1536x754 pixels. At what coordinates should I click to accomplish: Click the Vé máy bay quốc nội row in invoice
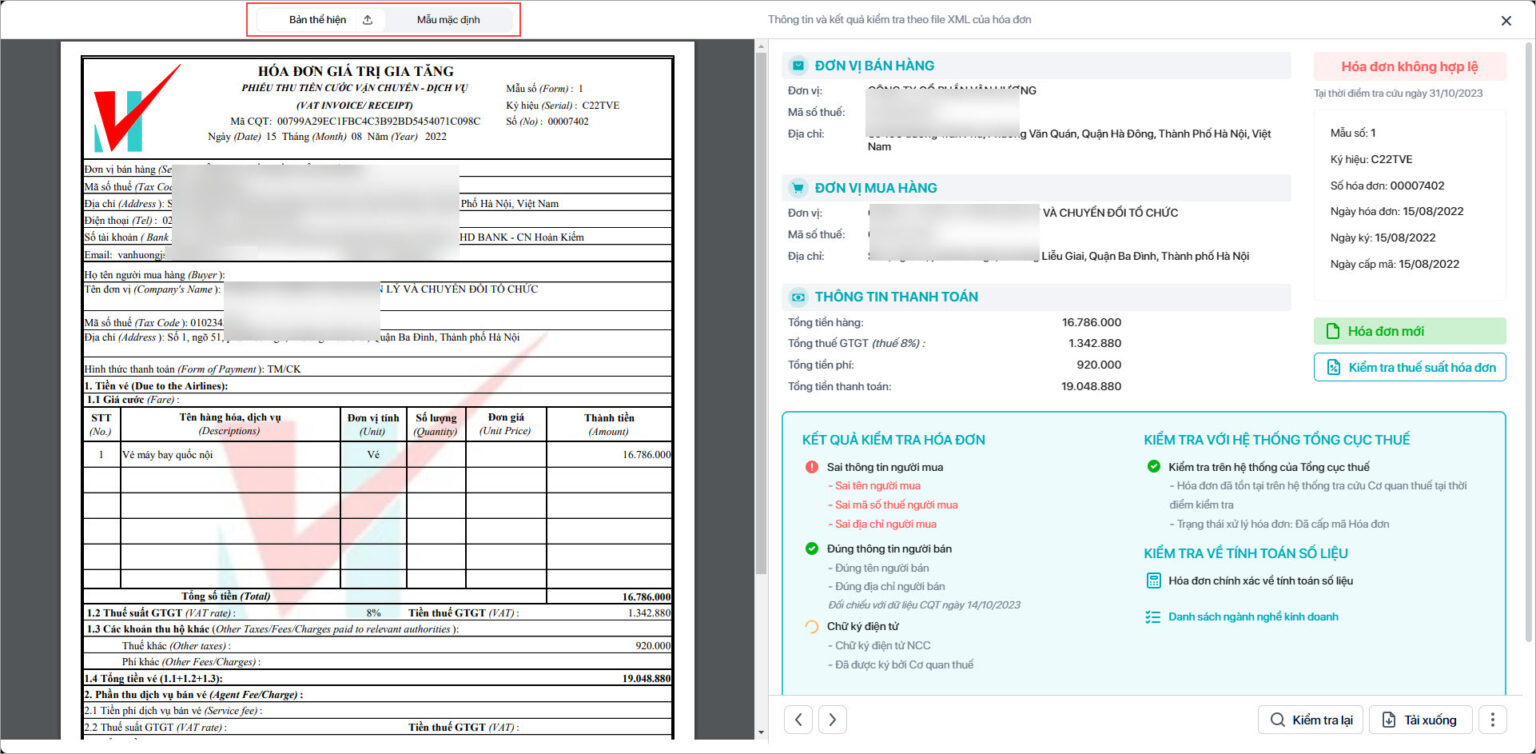point(377,454)
